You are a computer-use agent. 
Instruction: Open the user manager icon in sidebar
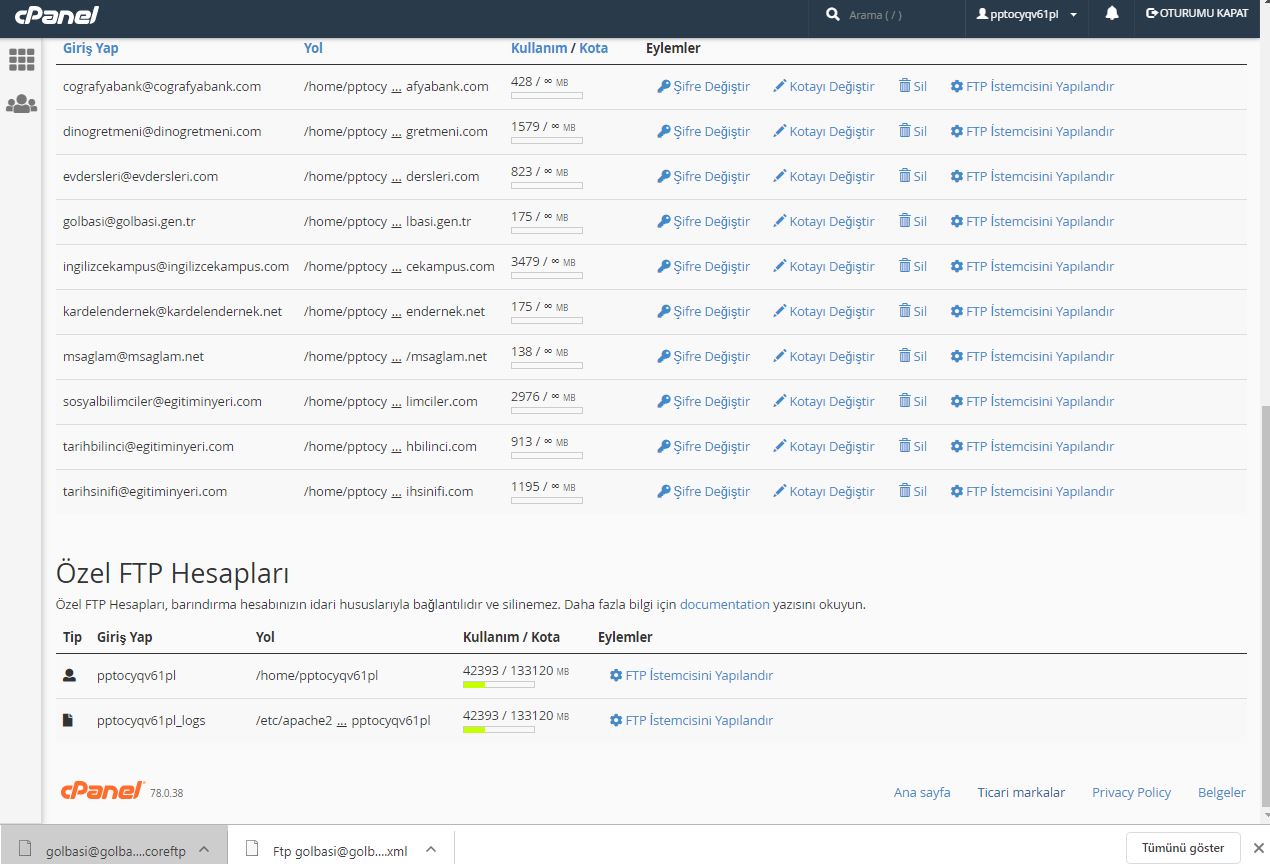(x=21, y=103)
